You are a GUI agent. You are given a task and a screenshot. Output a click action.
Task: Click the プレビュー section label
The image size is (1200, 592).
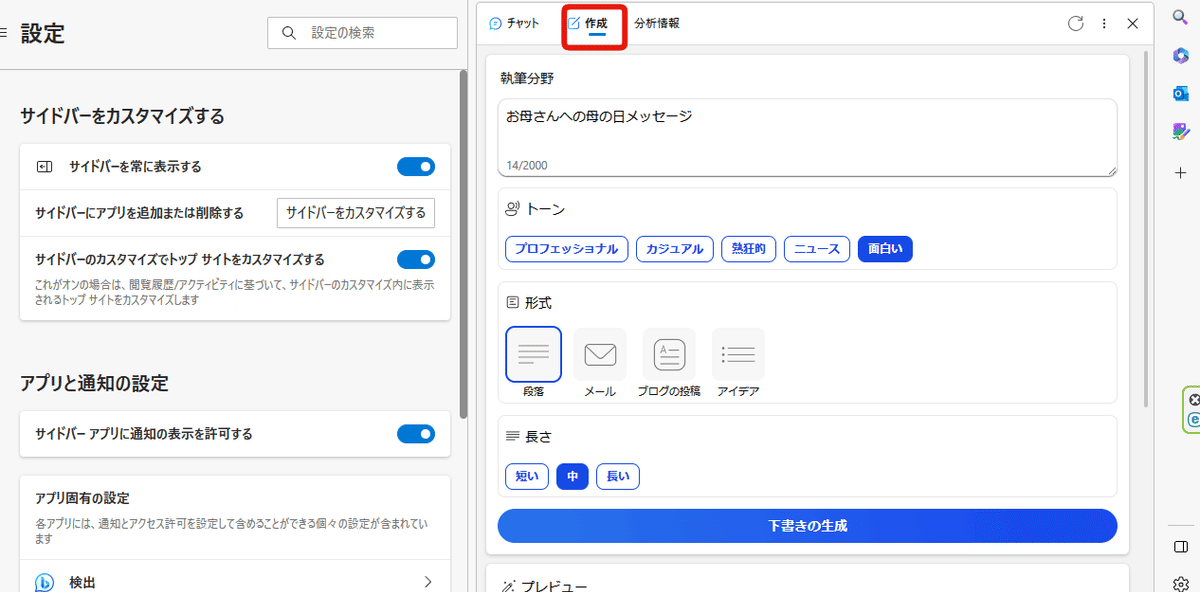point(544,585)
